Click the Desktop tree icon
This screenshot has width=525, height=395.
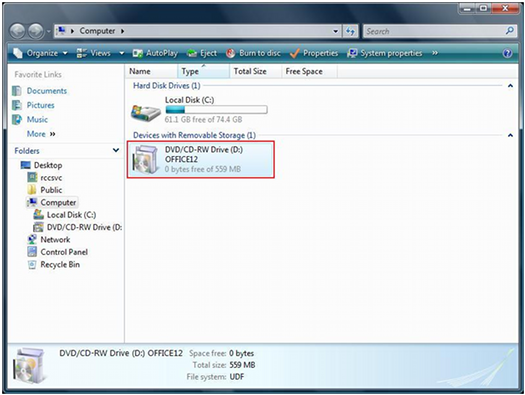[x=25, y=165]
